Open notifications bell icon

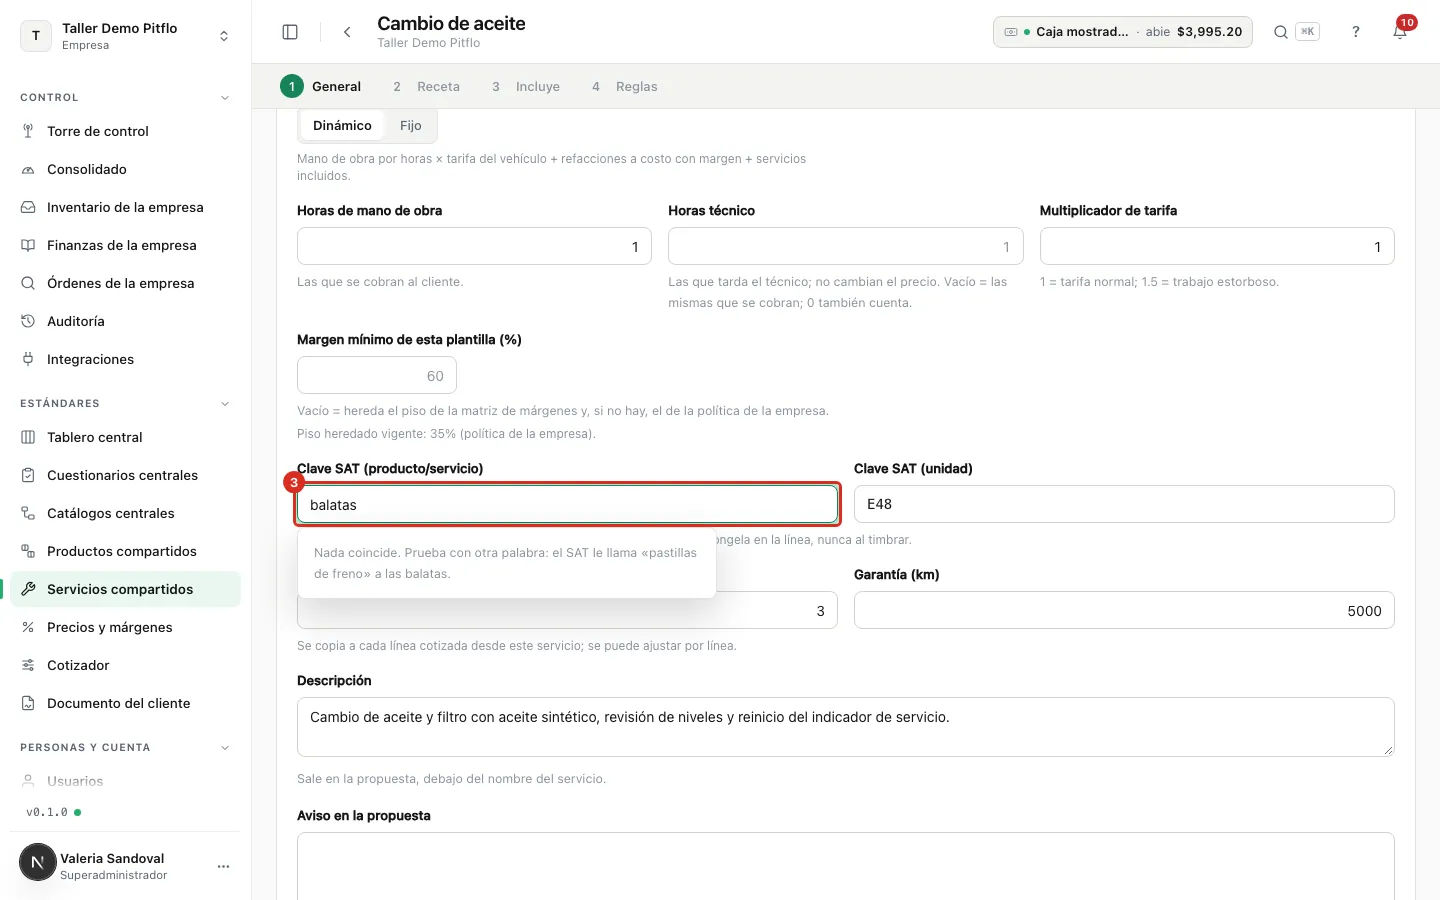coord(1400,32)
